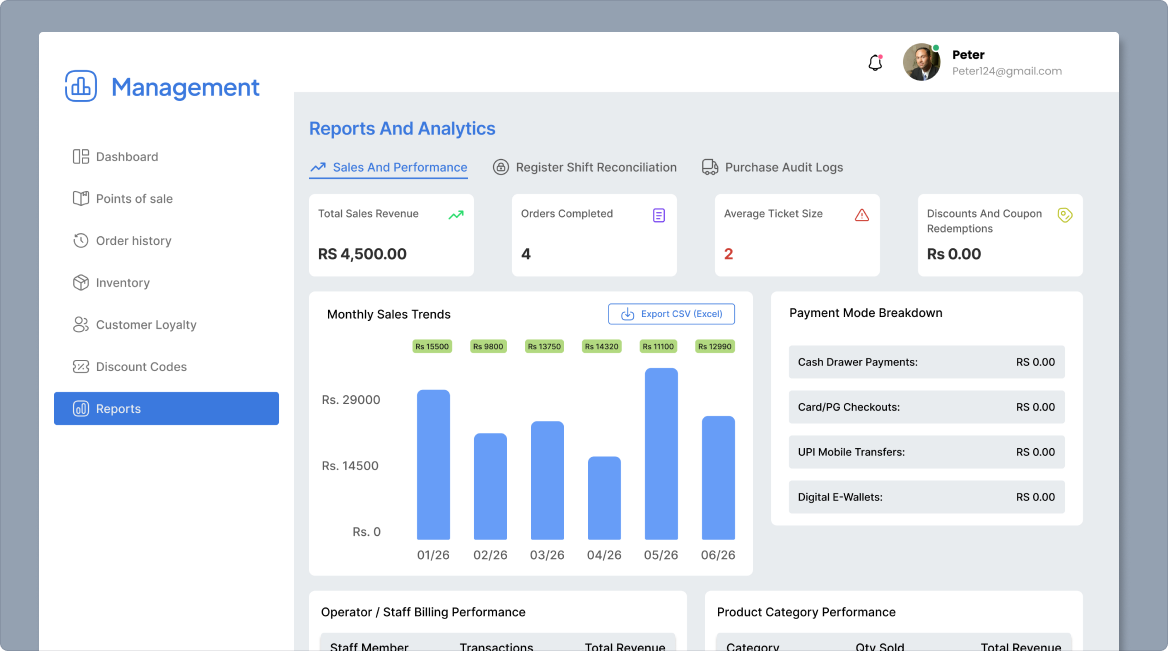Switch to Register Shift Reconciliation tab
This screenshot has width=1168, height=651.
pos(585,168)
